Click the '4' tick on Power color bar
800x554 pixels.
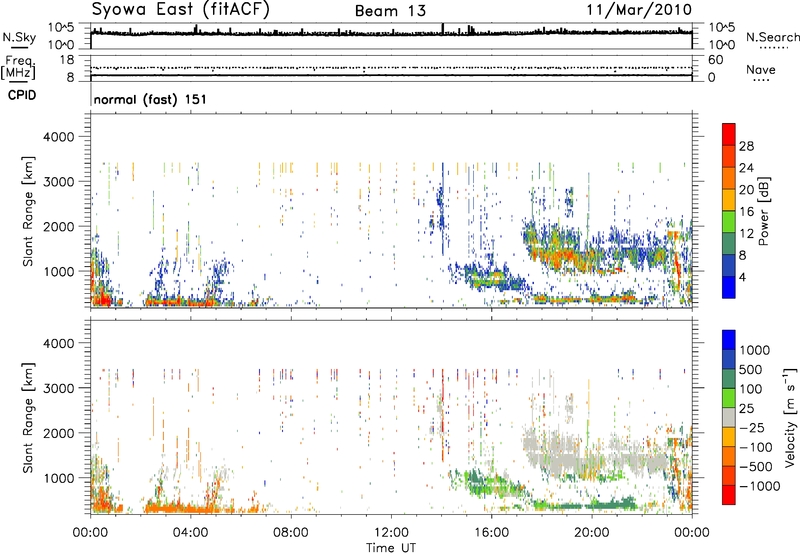pyautogui.click(x=742, y=277)
